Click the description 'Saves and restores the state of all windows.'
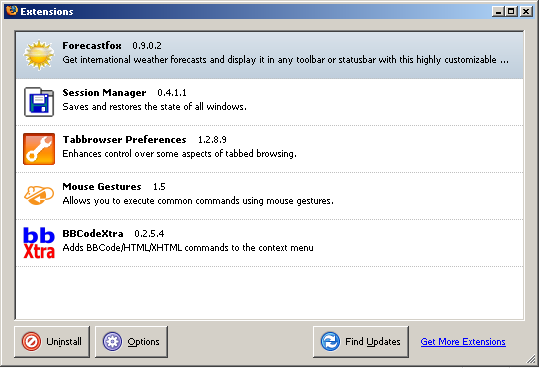This screenshot has height=368, width=539. [154, 107]
